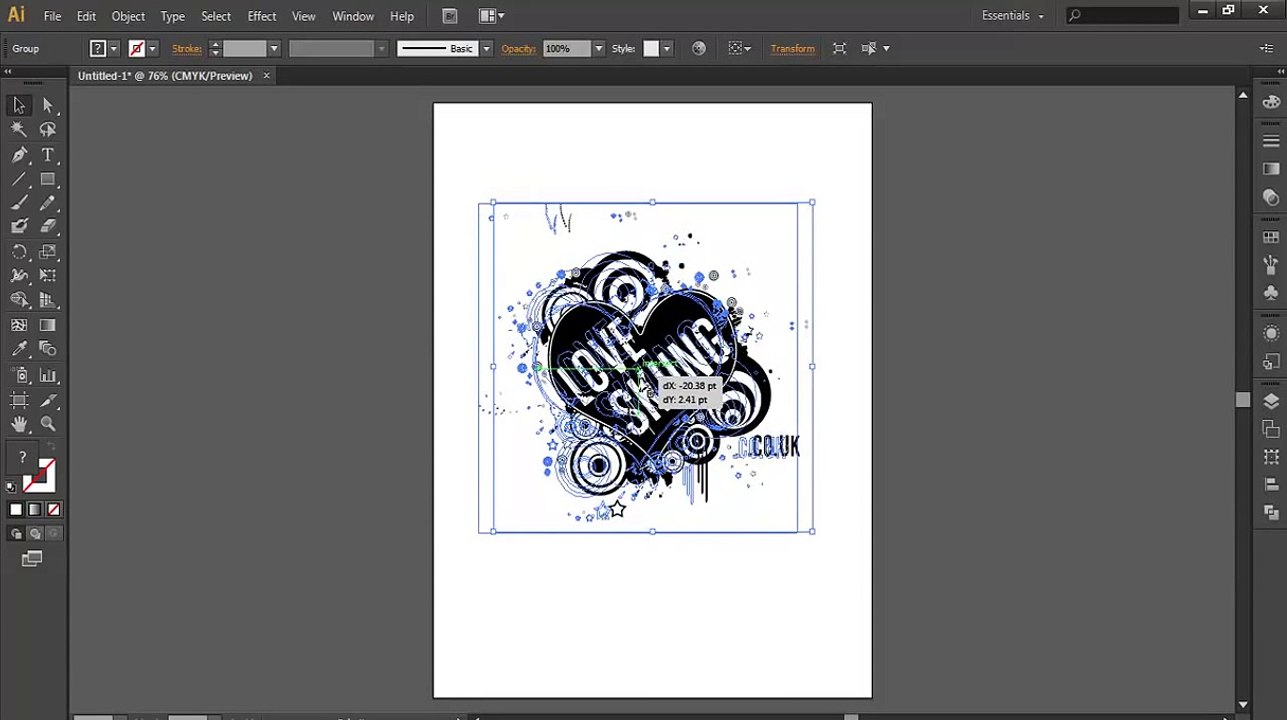
Task: Select the Scale tool
Action: click(47, 252)
